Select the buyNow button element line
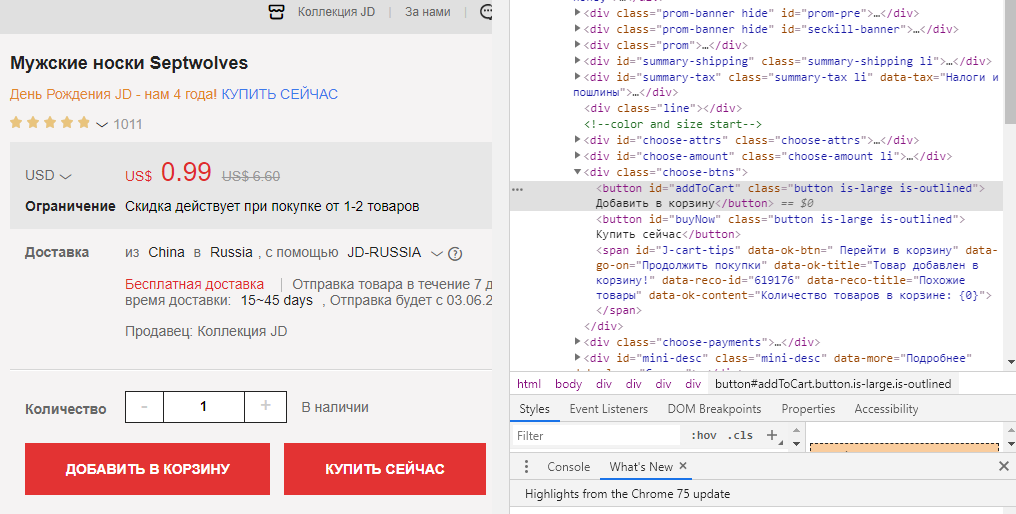Image resolution: width=1016 pixels, height=514 pixels. point(780,227)
